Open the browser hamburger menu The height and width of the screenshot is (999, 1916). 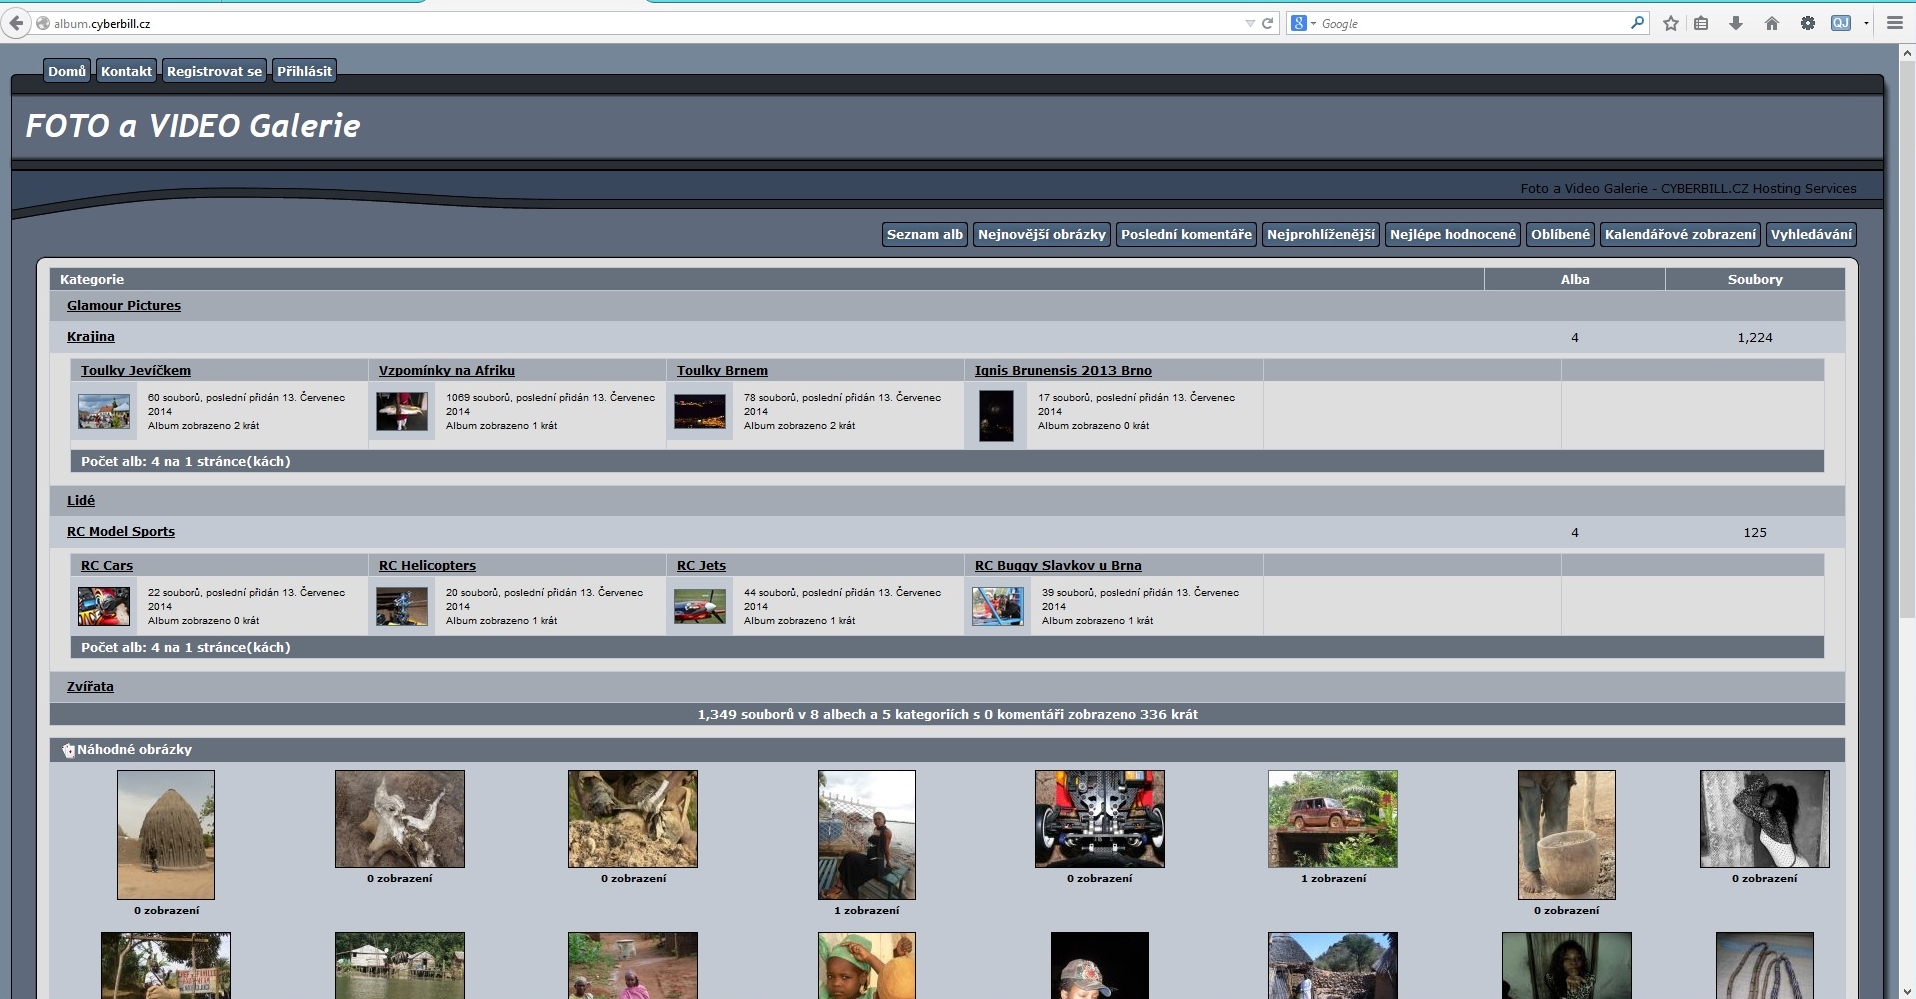click(x=1894, y=23)
